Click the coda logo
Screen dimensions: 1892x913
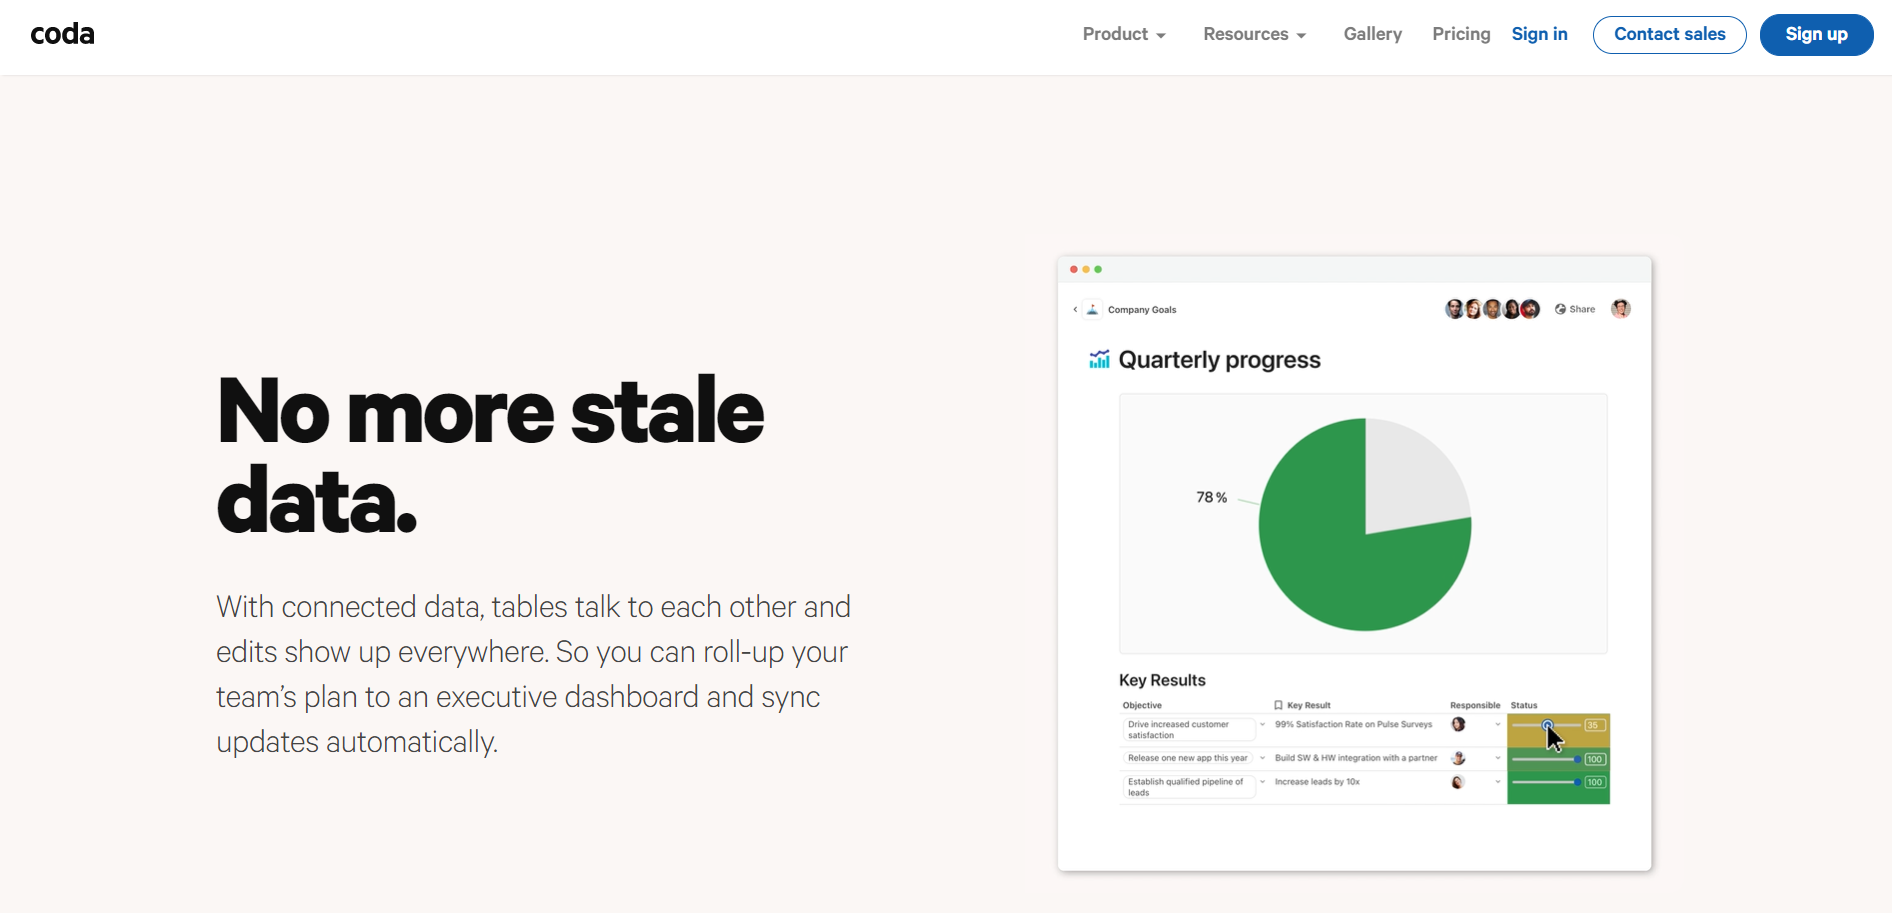point(62,34)
